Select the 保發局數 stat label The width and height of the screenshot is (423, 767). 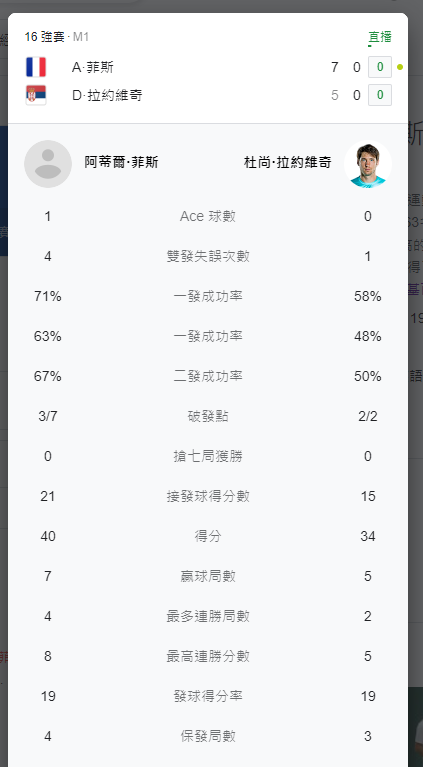(x=208, y=736)
